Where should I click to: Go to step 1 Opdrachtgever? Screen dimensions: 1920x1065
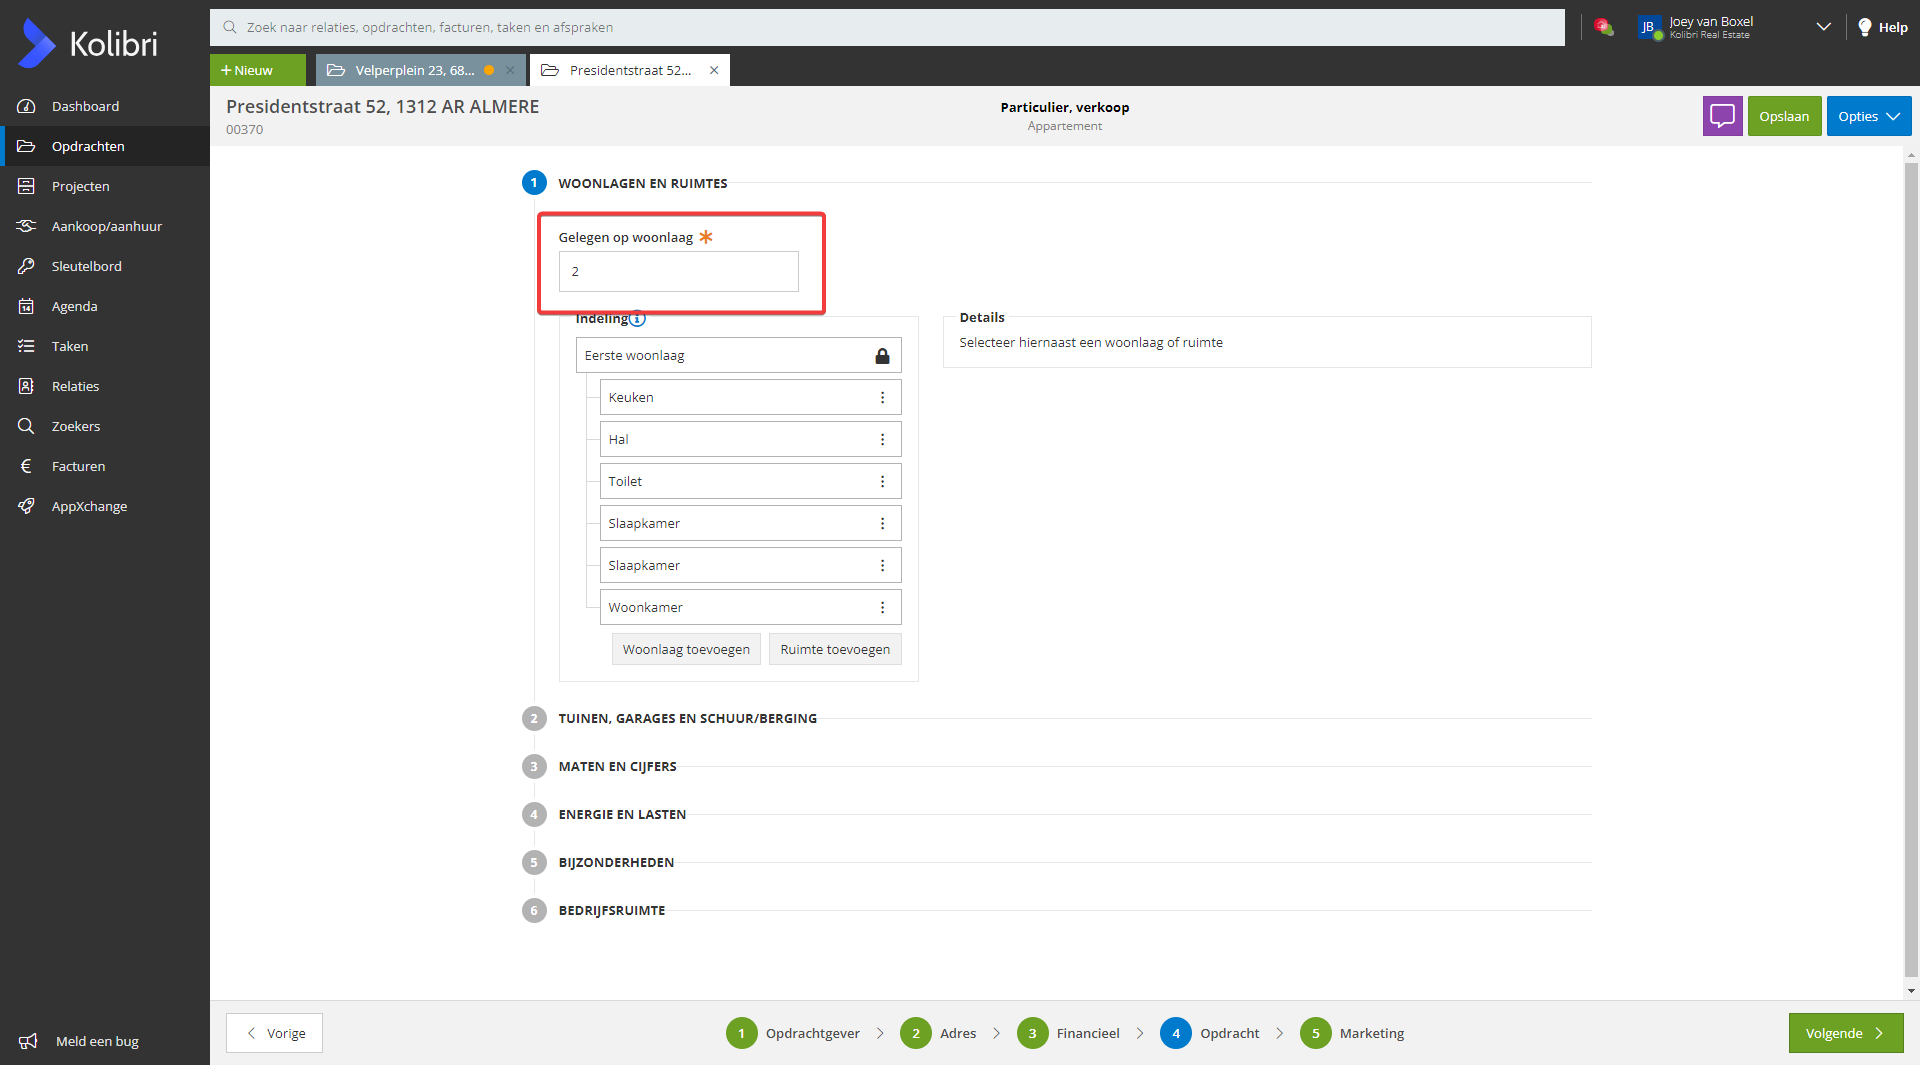[793, 1033]
